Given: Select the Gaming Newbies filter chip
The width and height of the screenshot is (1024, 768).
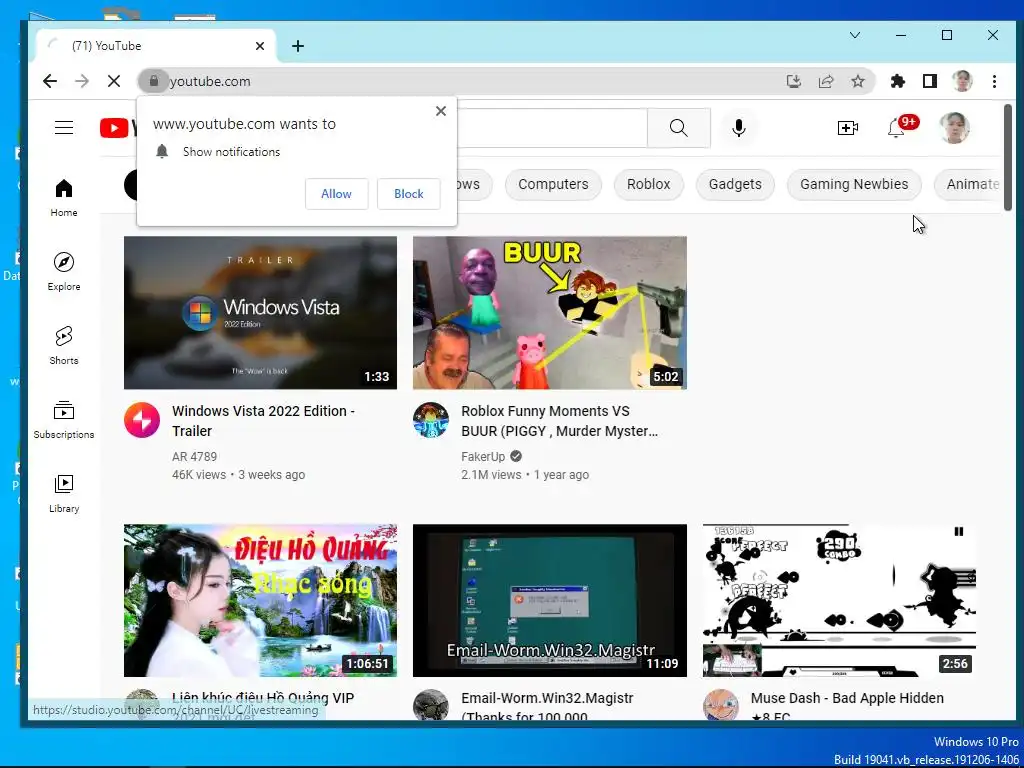Looking at the screenshot, I should click(x=854, y=184).
